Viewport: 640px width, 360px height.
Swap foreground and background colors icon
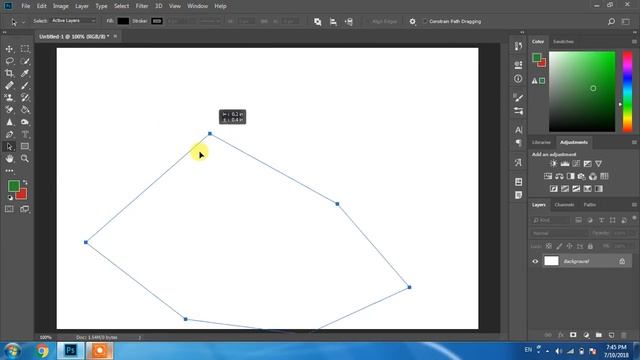[x=25, y=182]
